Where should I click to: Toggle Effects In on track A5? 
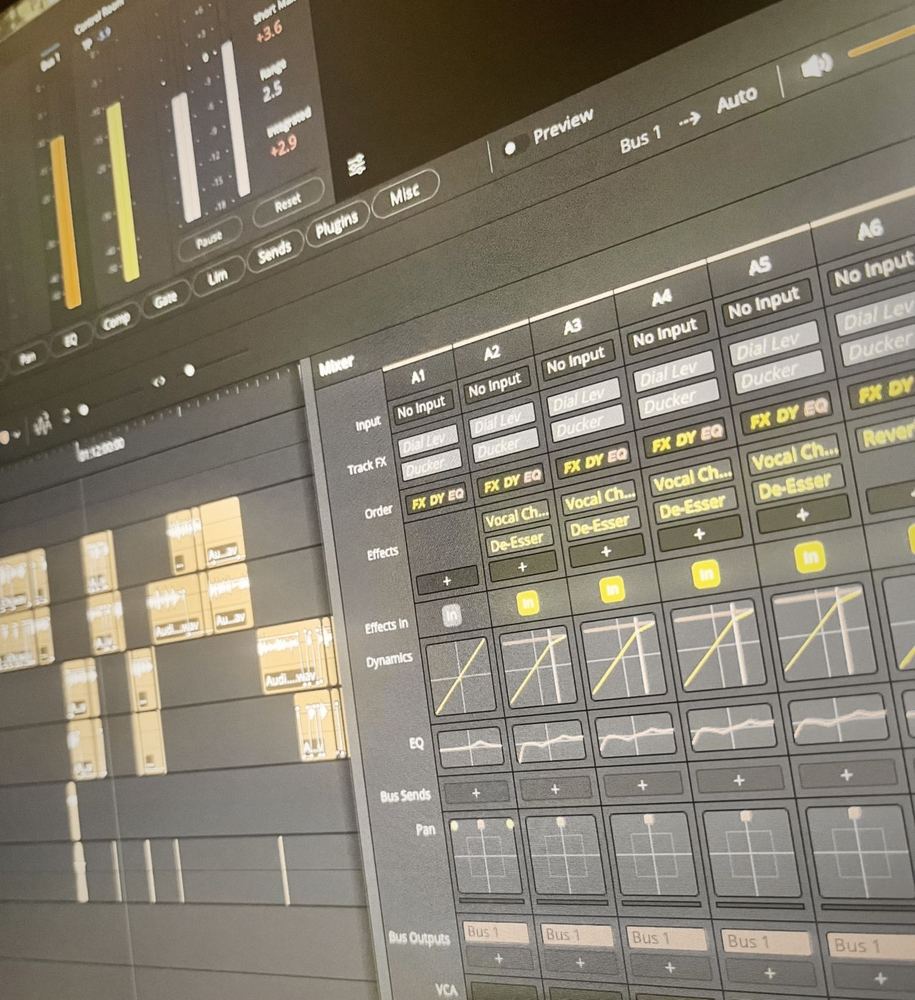coord(810,557)
